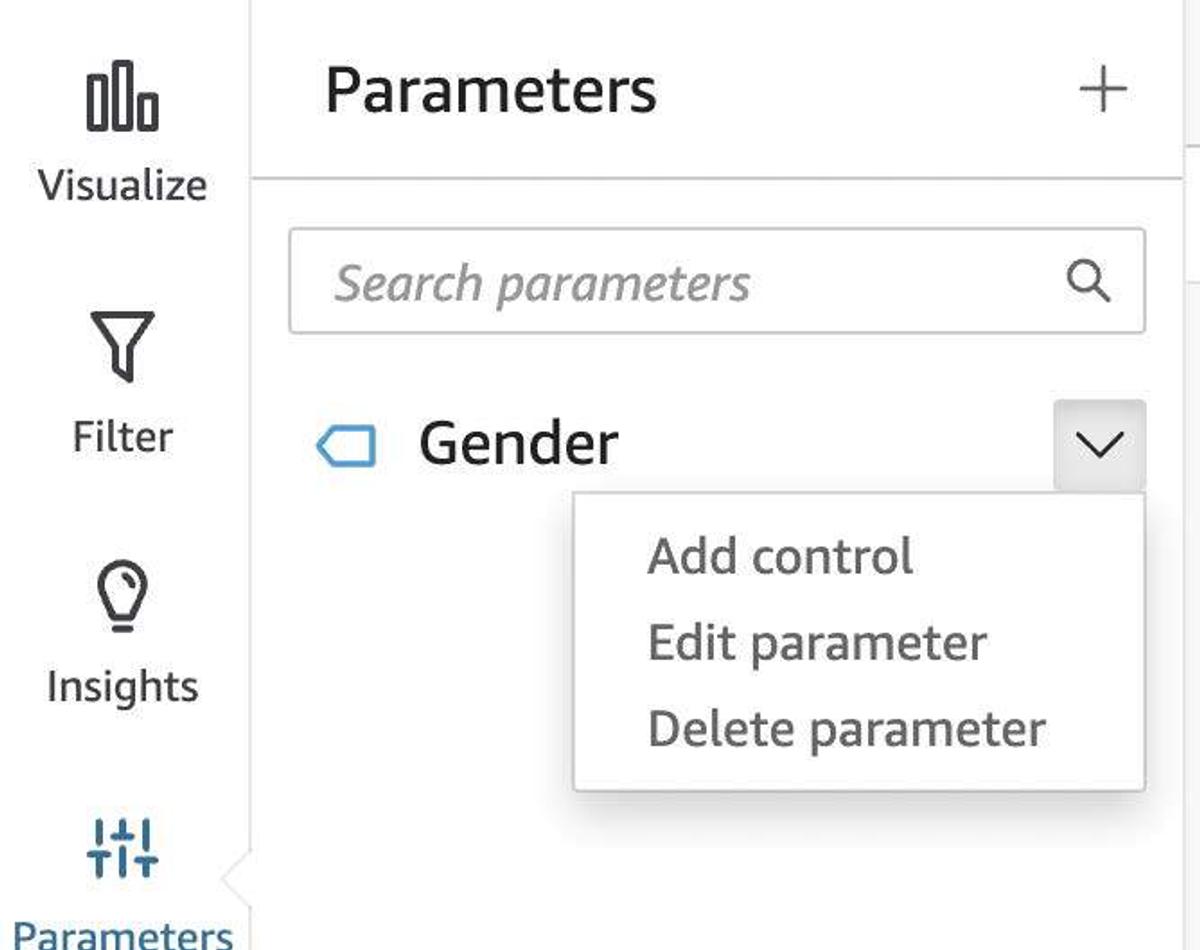Click the Filter funnel icon
The image size is (1200, 950).
coord(122,346)
